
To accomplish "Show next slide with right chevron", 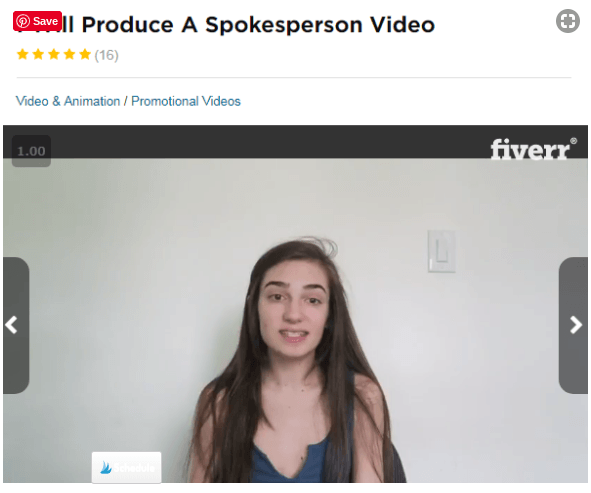I will tap(574, 325).
